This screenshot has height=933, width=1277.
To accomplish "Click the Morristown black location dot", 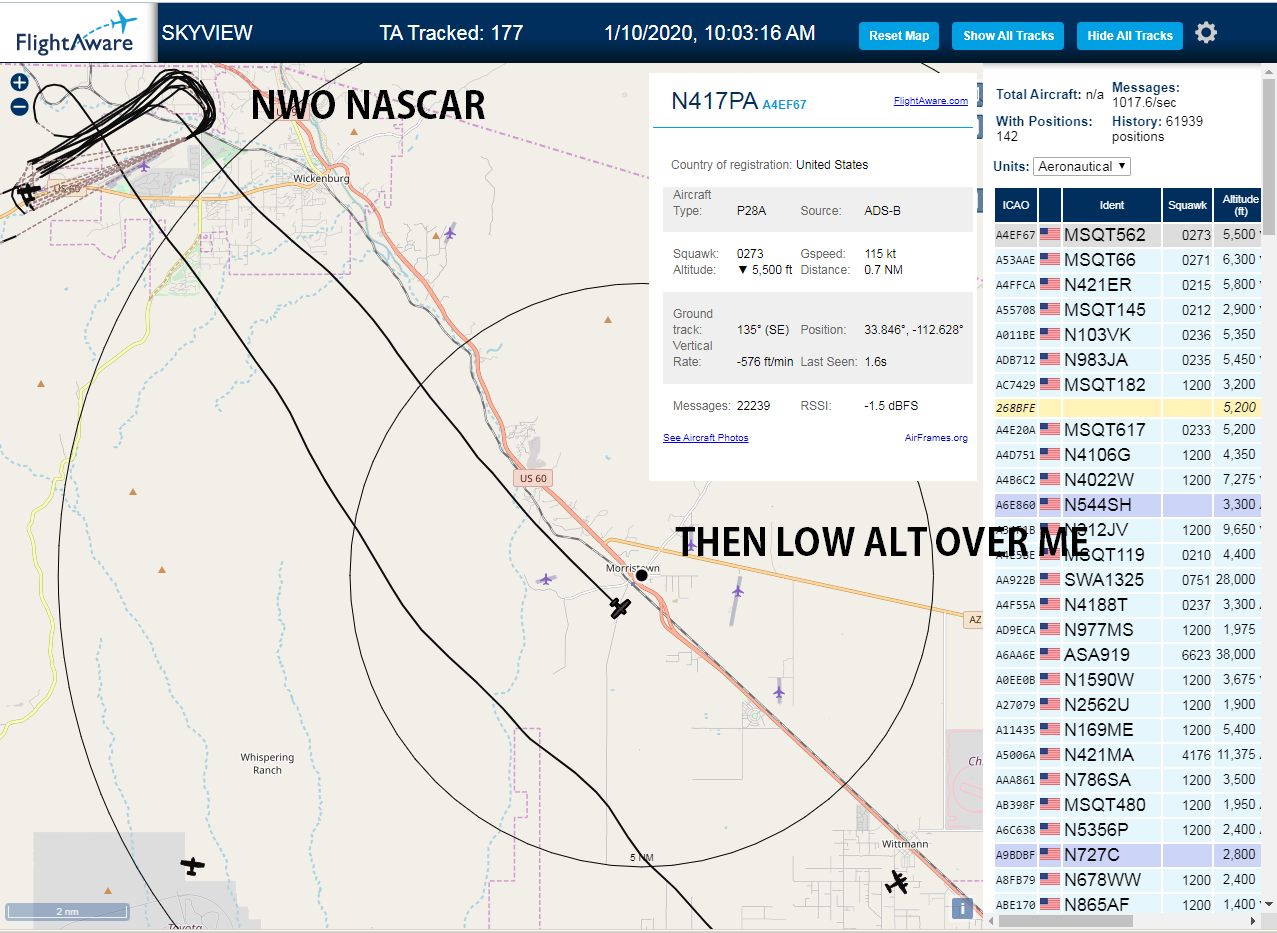I will coord(642,575).
